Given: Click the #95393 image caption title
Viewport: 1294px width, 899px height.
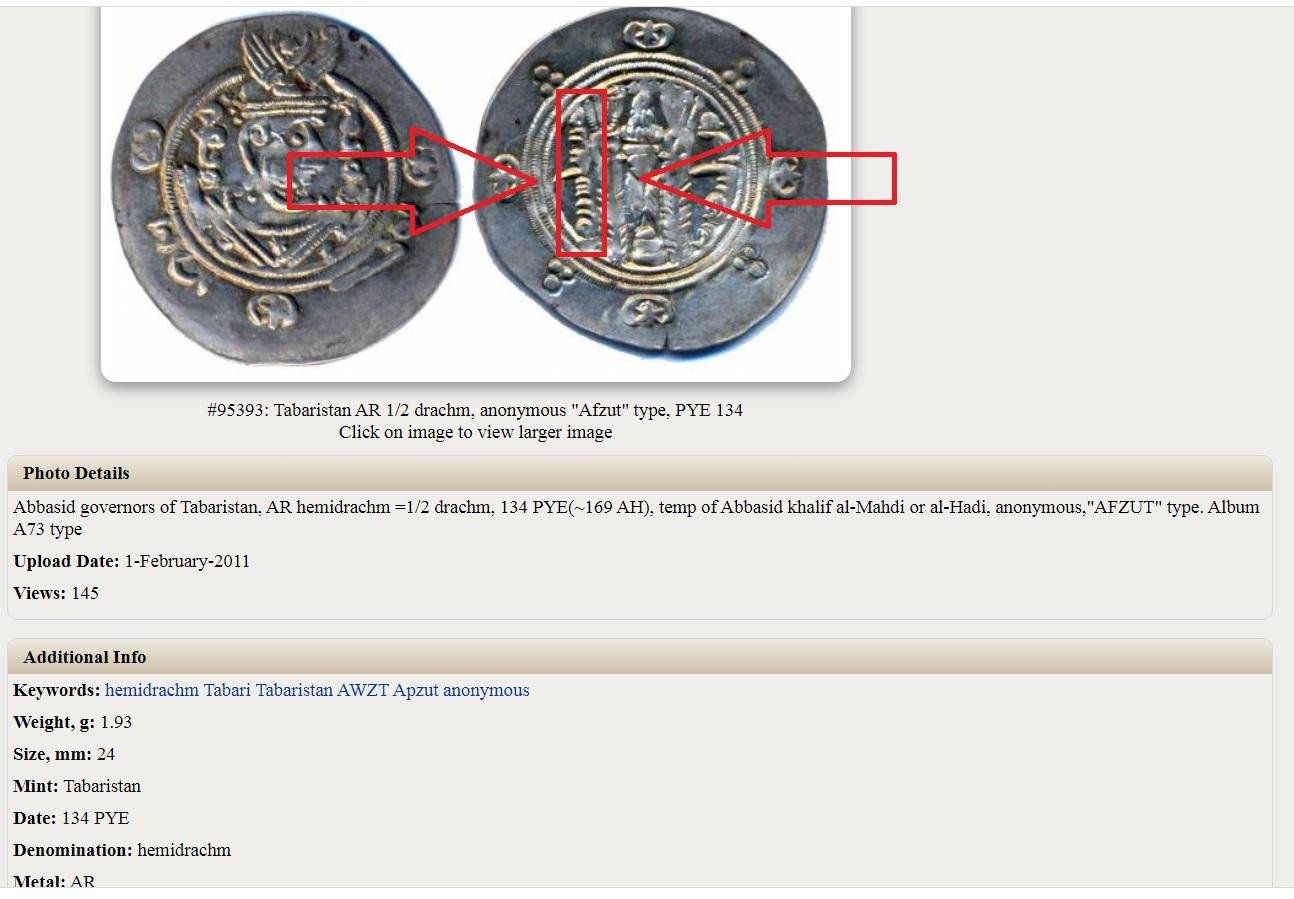Looking at the screenshot, I should pyautogui.click(x=475, y=410).
